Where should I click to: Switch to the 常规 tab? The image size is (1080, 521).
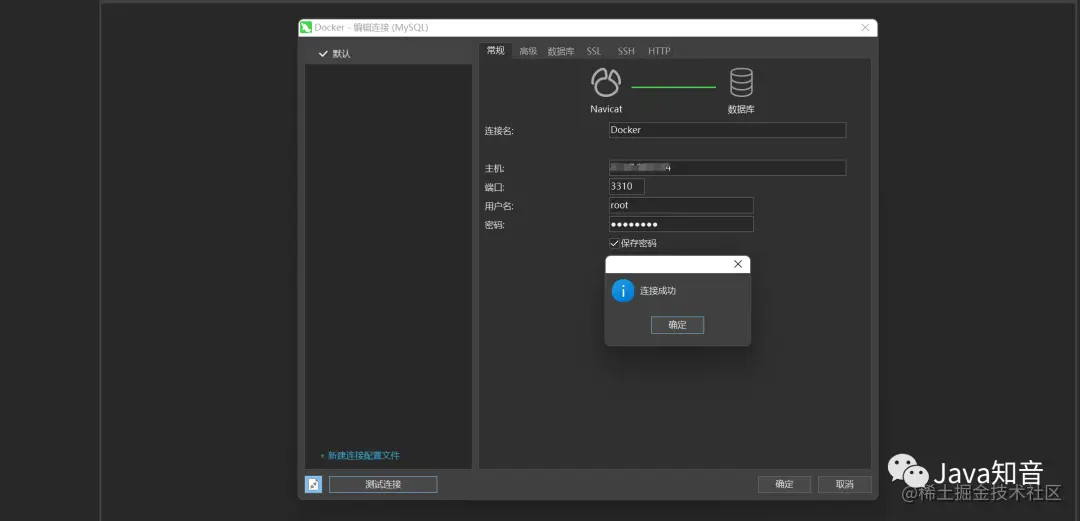pyautogui.click(x=495, y=50)
